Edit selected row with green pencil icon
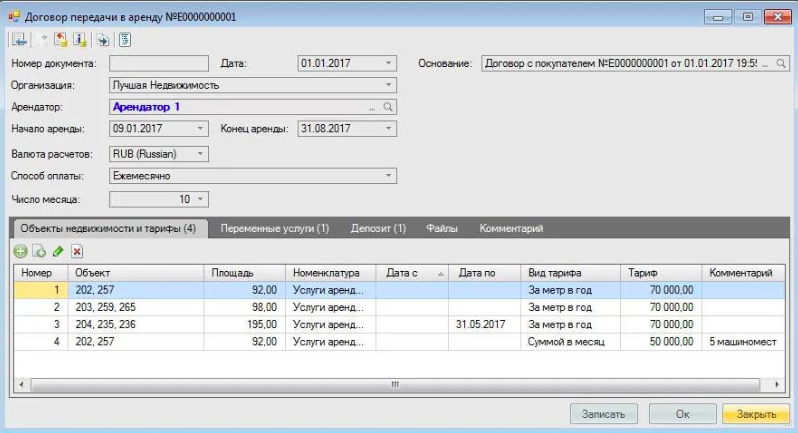Screen dimensions: 798x433 click(58, 251)
